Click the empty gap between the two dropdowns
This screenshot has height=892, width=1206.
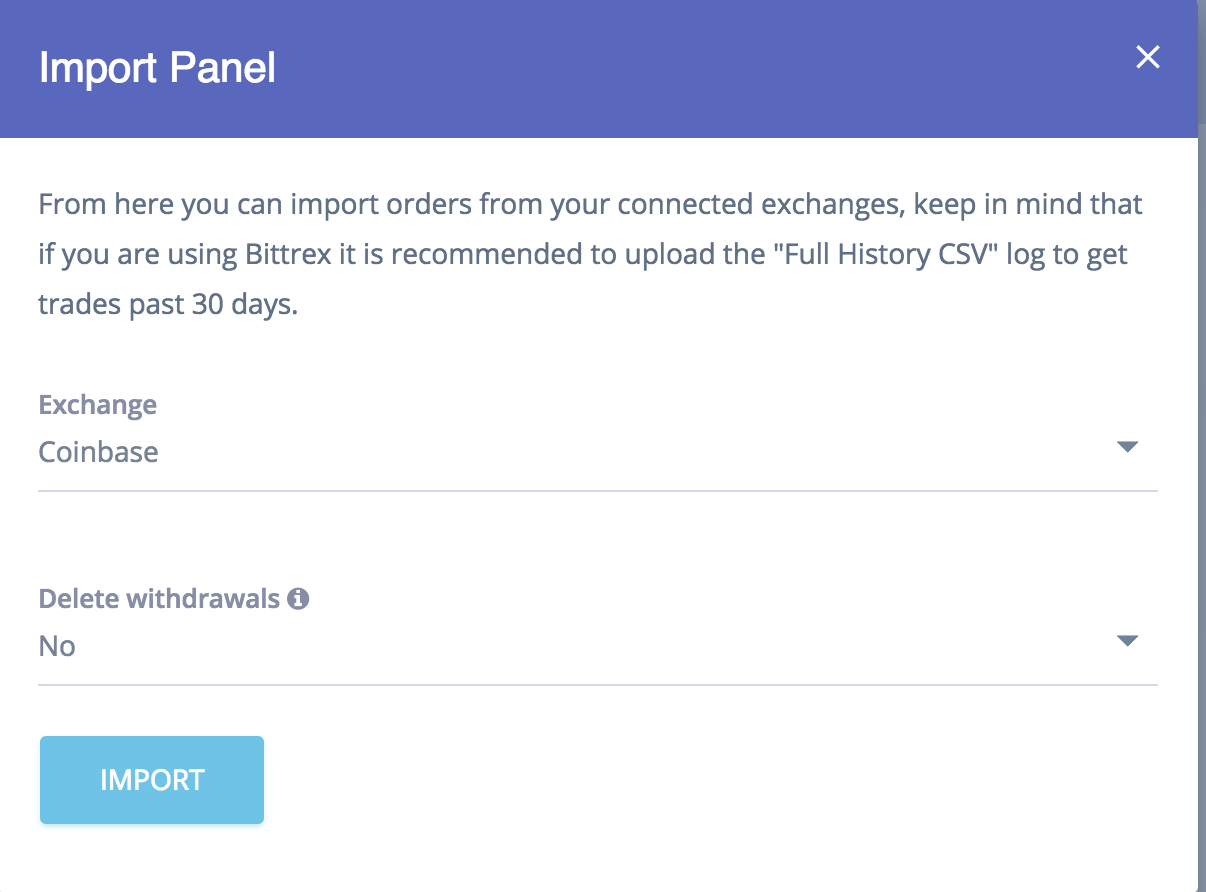pyautogui.click(x=597, y=540)
